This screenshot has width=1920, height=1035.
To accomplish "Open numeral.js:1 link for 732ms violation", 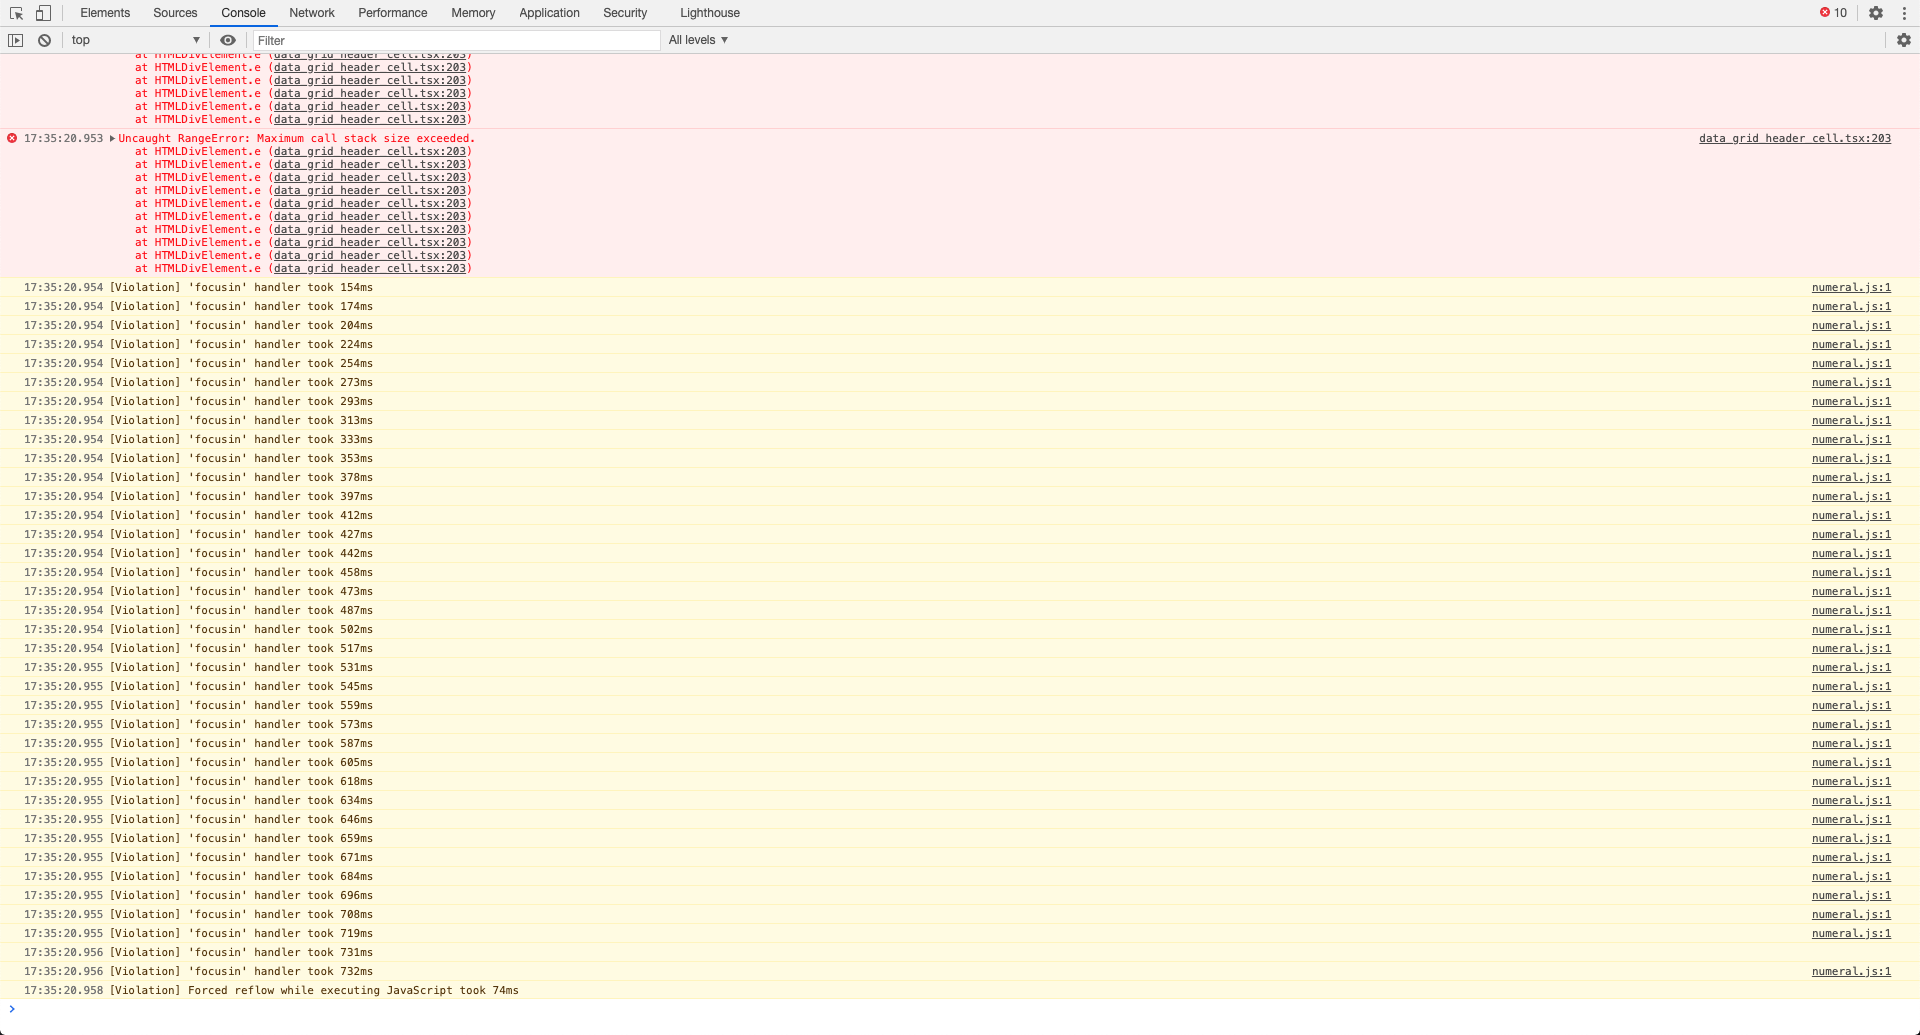I will pyautogui.click(x=1851, y=971).
